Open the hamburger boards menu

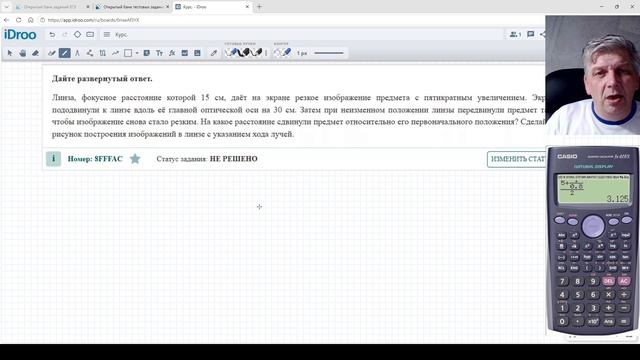107,35
